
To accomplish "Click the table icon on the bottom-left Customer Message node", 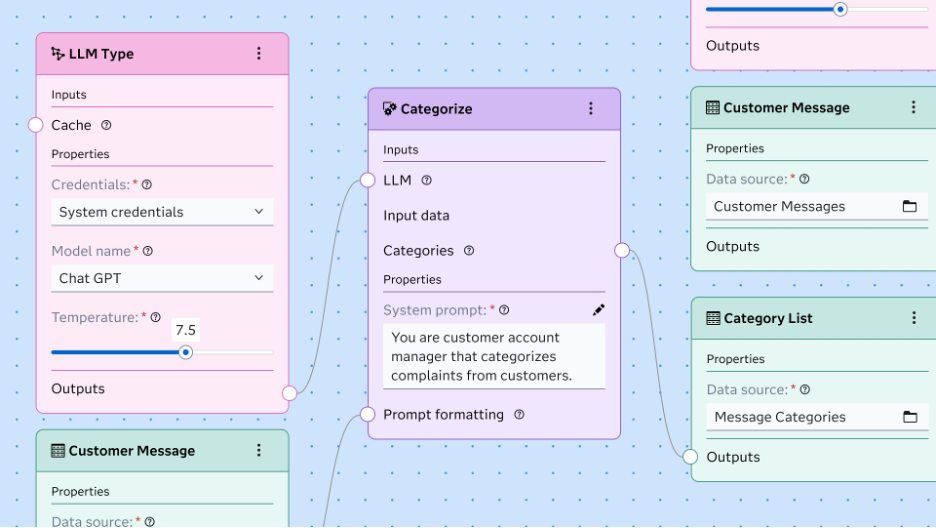I will tap(58, 450).
